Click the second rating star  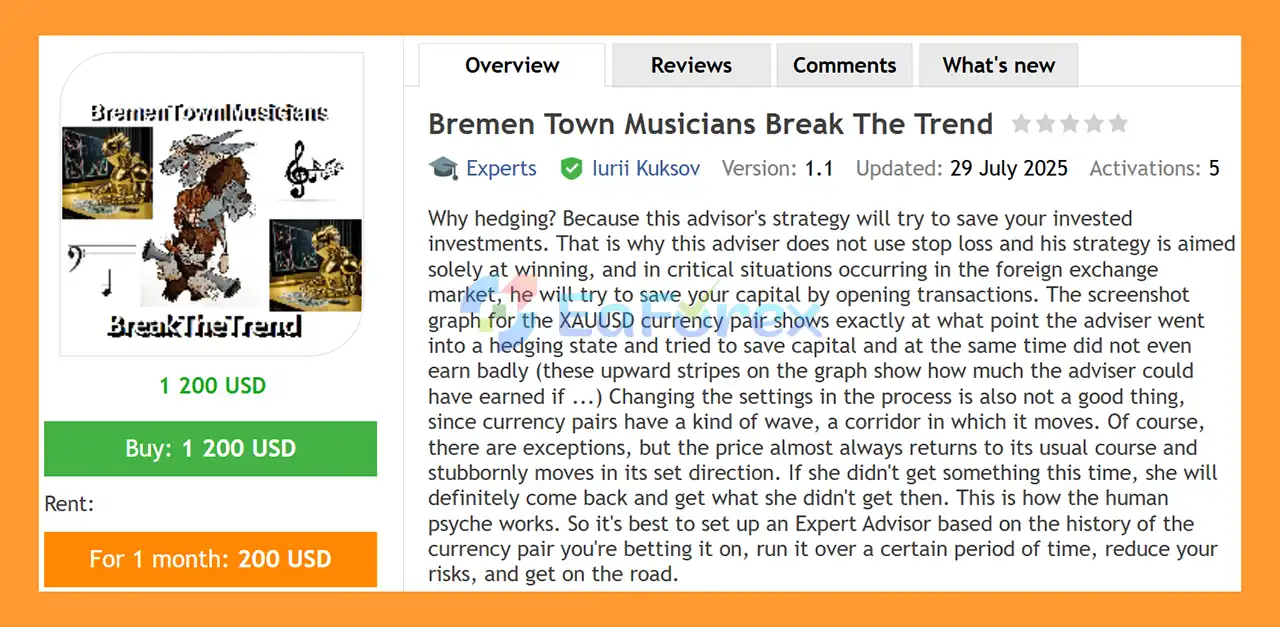tap(1045, 124)
